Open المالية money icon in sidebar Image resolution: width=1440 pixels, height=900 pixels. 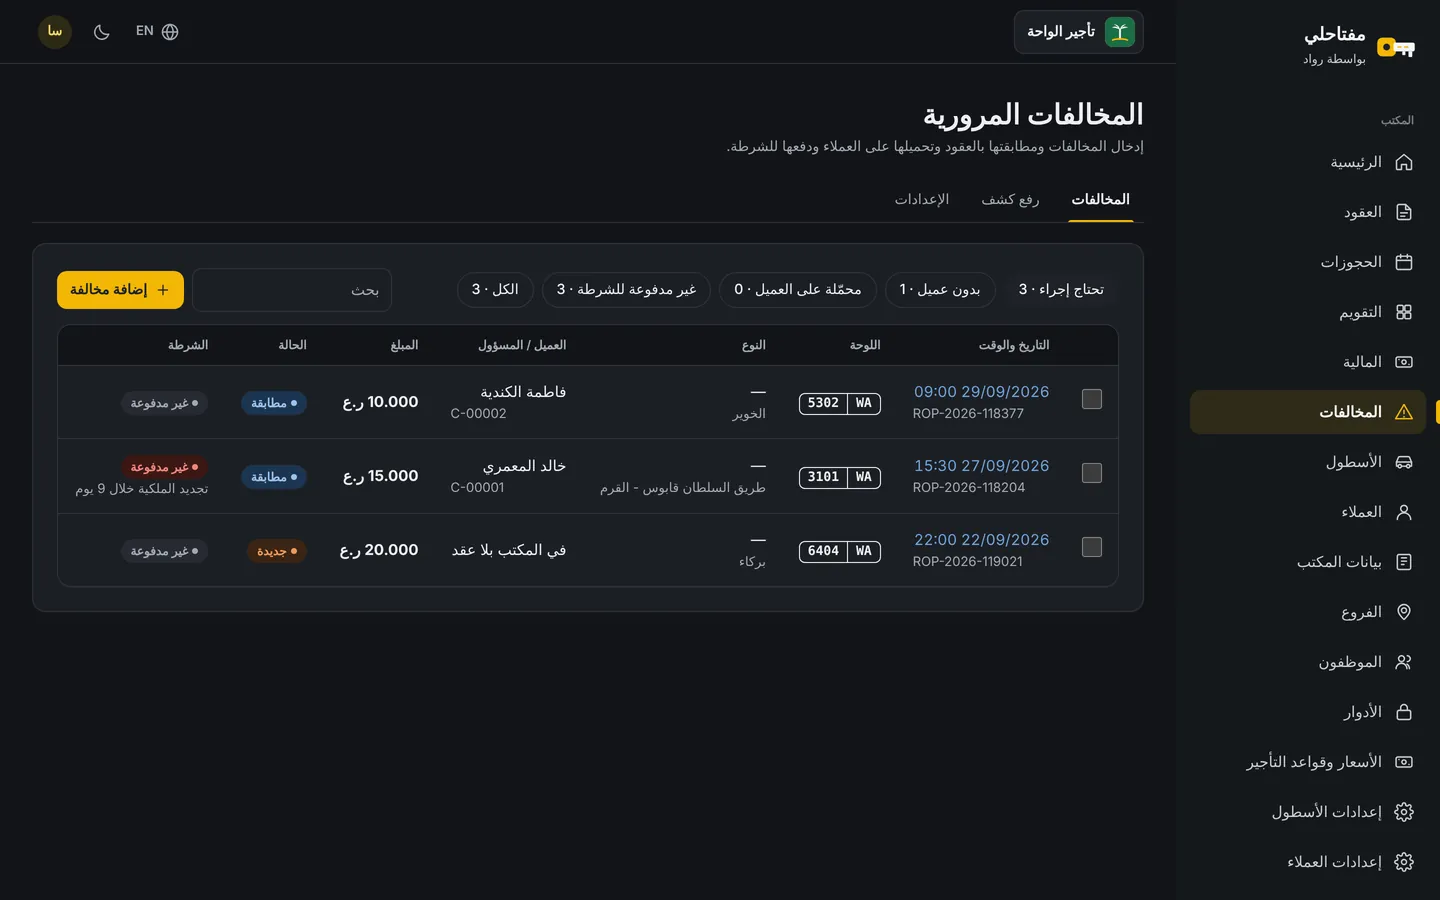tap(1404, 362)
